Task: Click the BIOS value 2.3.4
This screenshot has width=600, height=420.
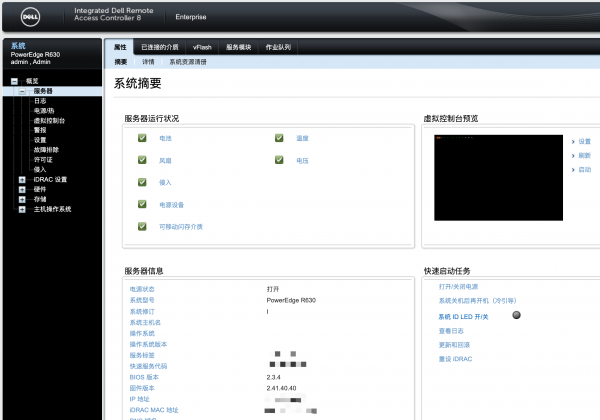Action: tap(274, 377)
